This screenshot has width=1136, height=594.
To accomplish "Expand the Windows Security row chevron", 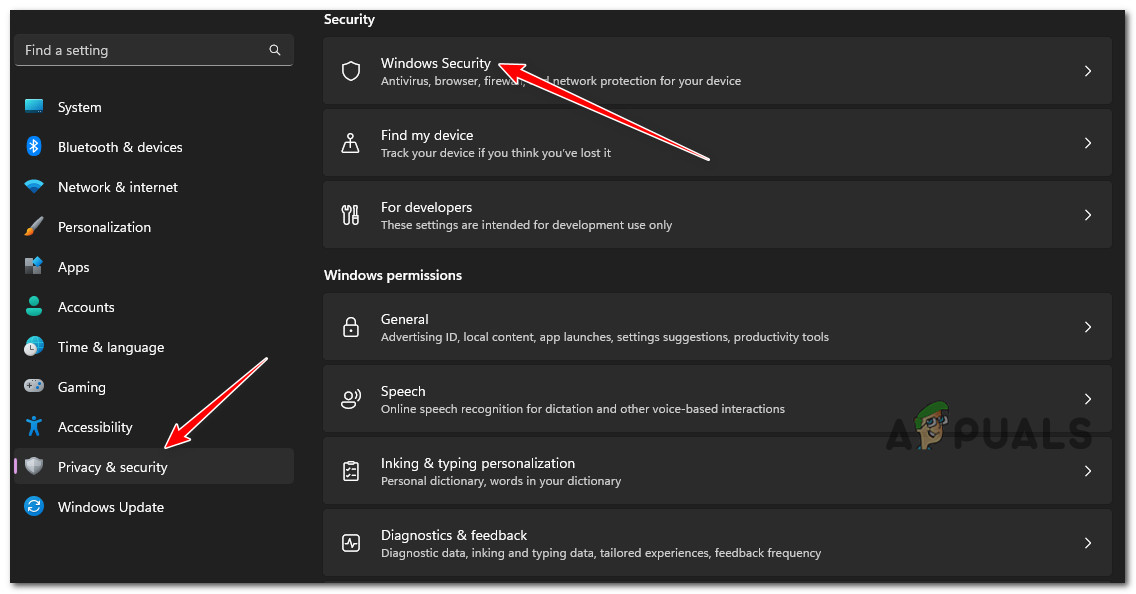I will (1088, 71).
